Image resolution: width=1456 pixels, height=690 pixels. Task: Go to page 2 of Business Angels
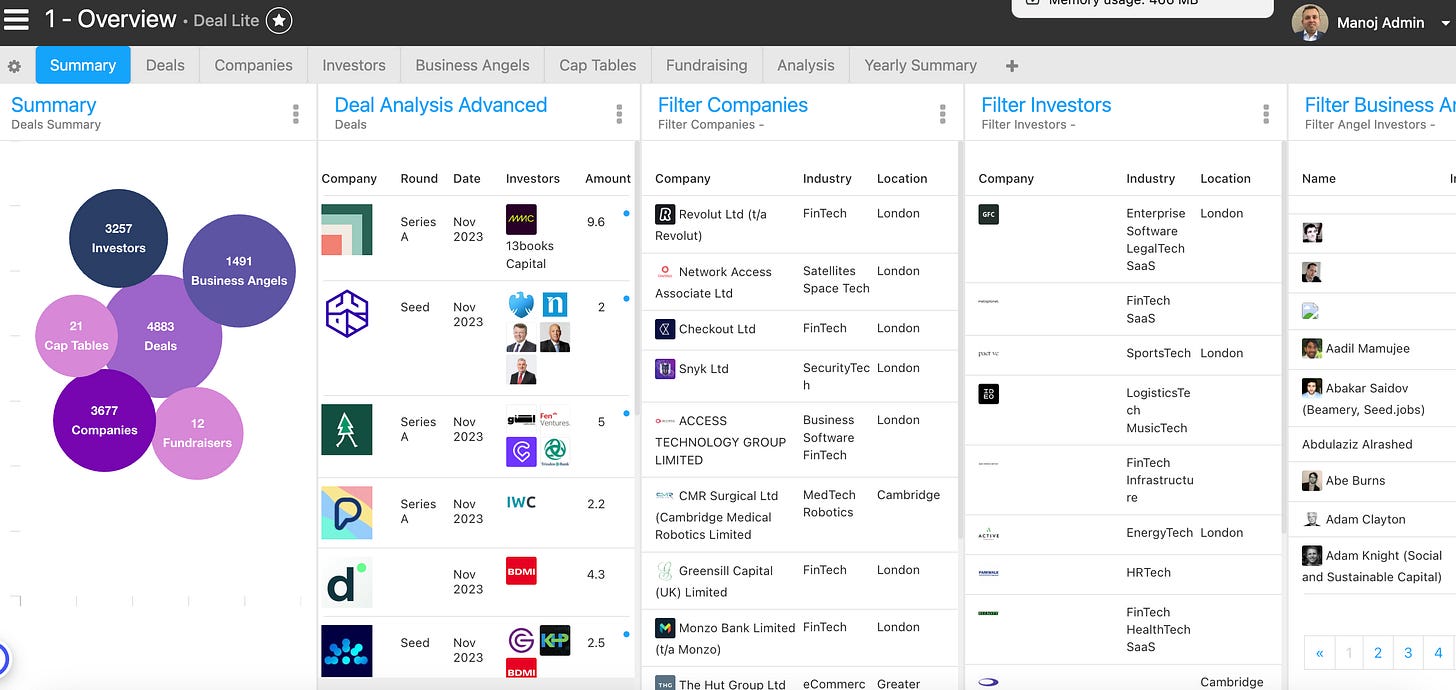1377,653
